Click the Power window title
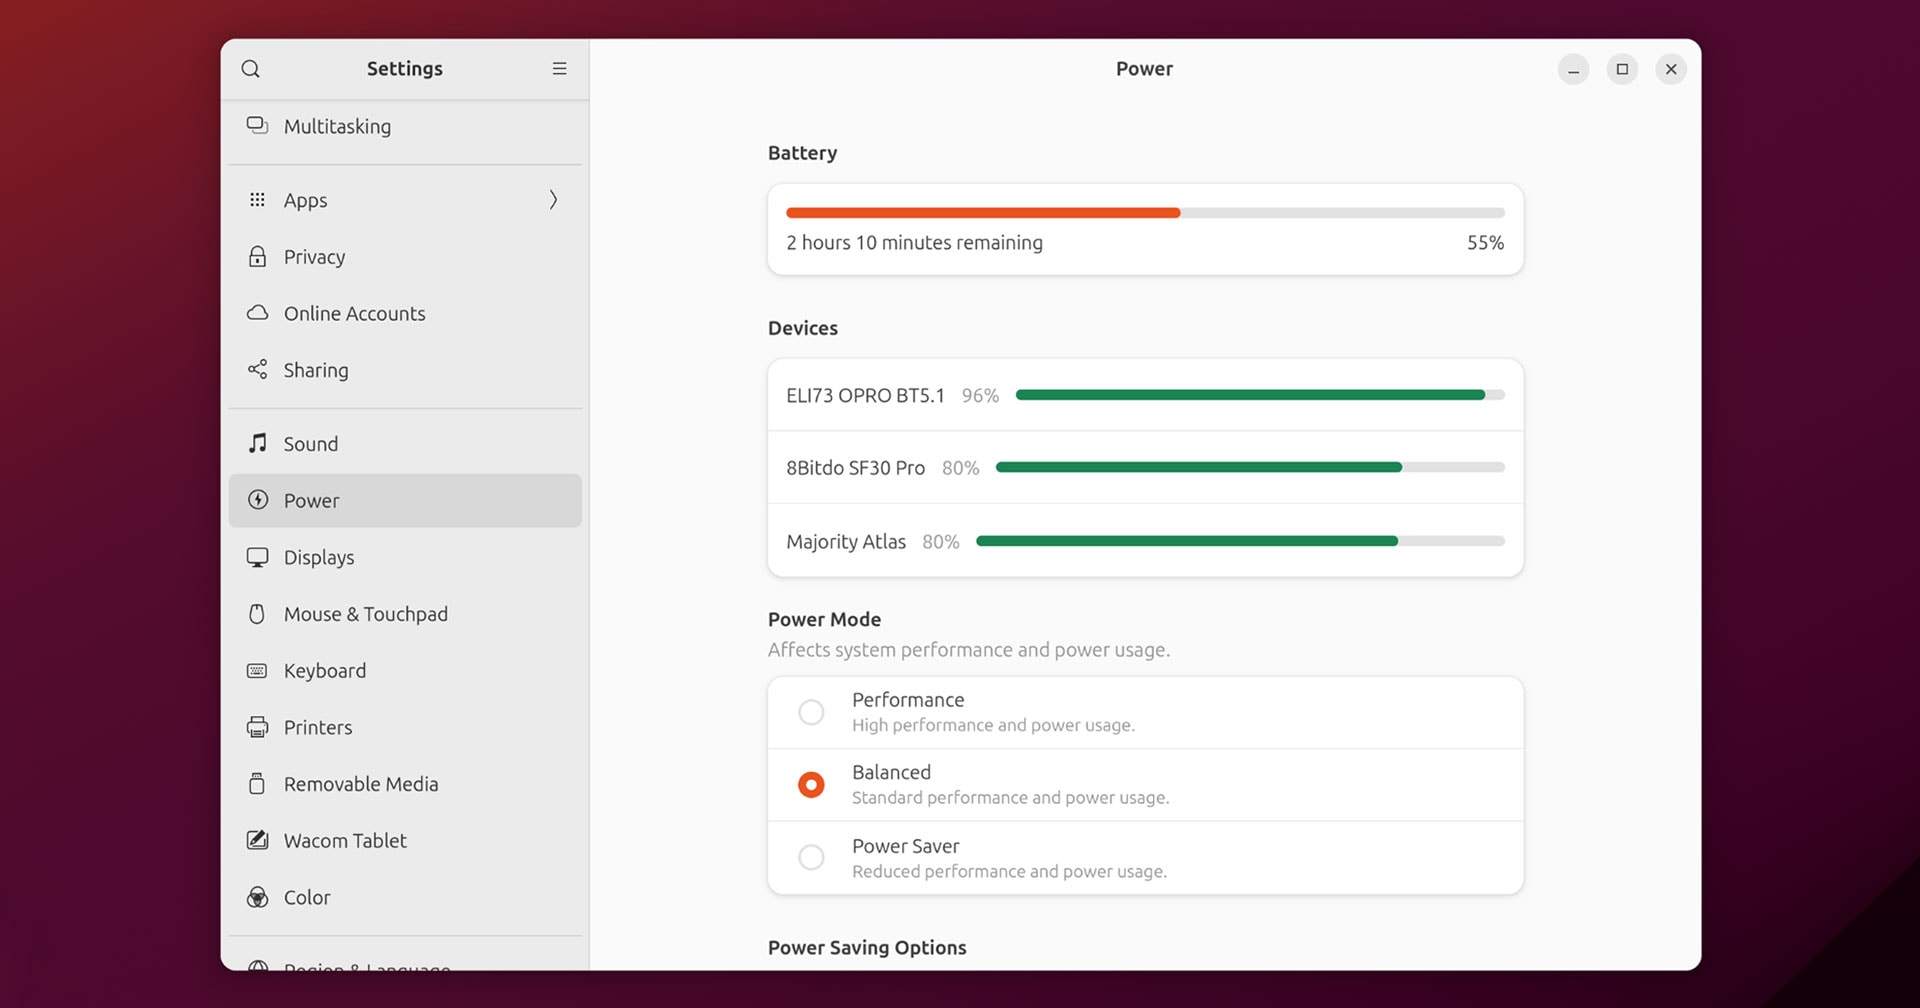The height and width of the screenshot is (1008, 1920). tap(1144, 69)
